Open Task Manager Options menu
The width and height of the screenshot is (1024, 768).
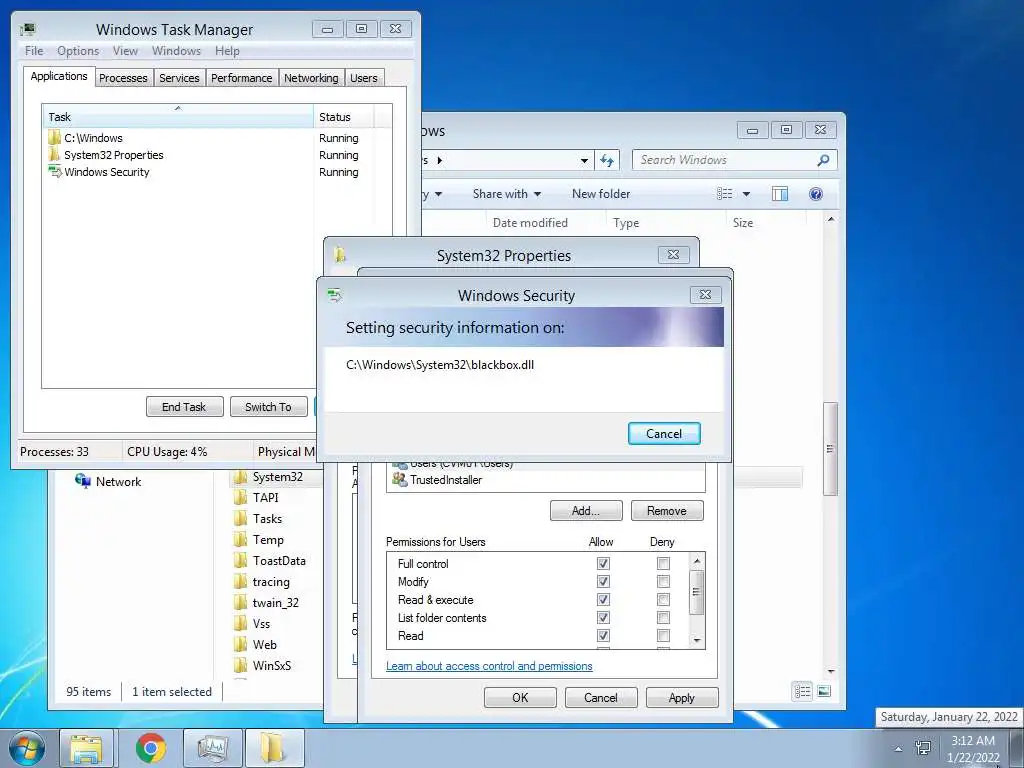pyautogui.click(x=78, y=50)
